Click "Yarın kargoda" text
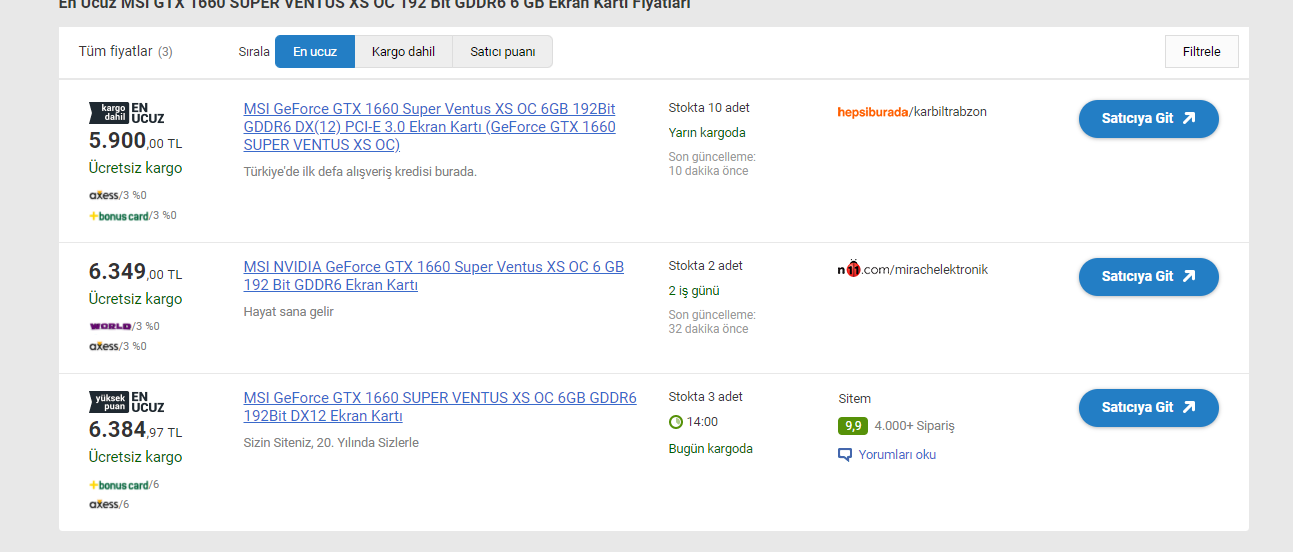The width and height of the screenshot is (1293, 552). click(707, 132)
